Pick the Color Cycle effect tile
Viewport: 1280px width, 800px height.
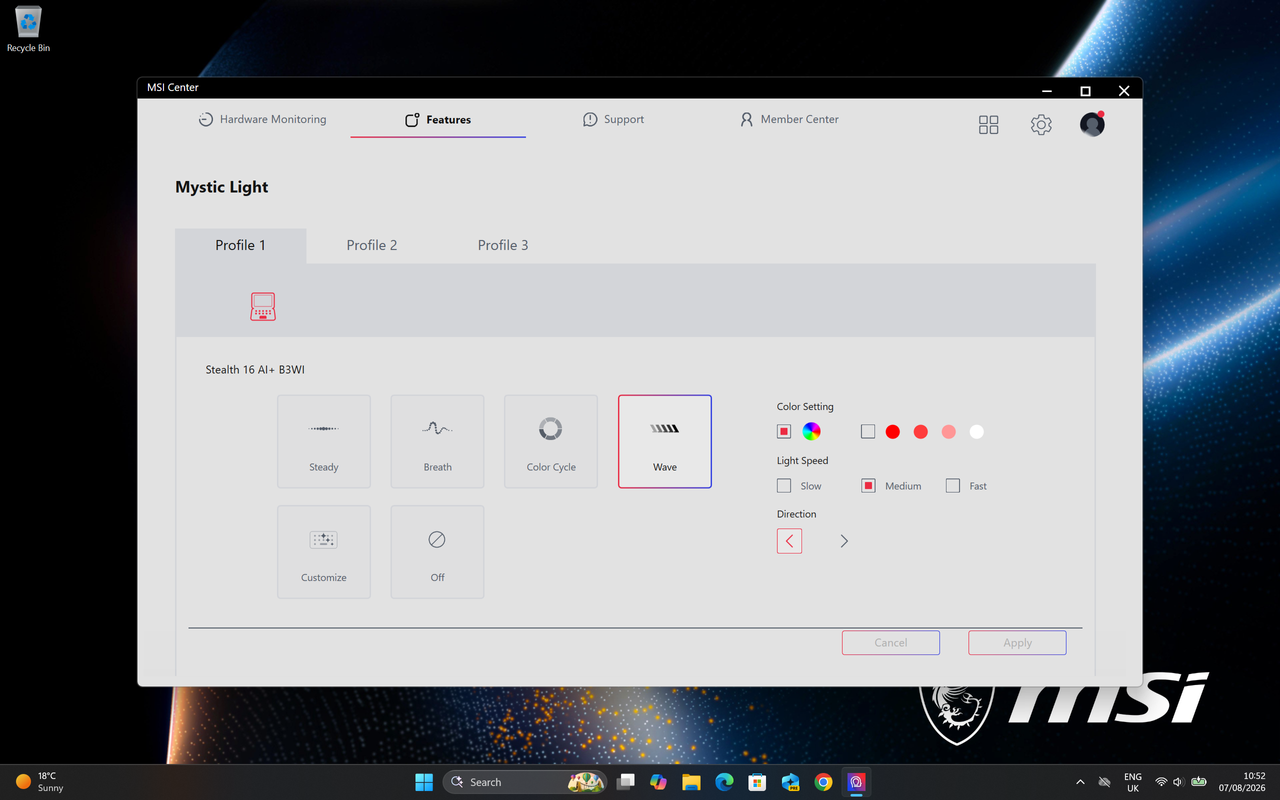[x=551, y=441]
